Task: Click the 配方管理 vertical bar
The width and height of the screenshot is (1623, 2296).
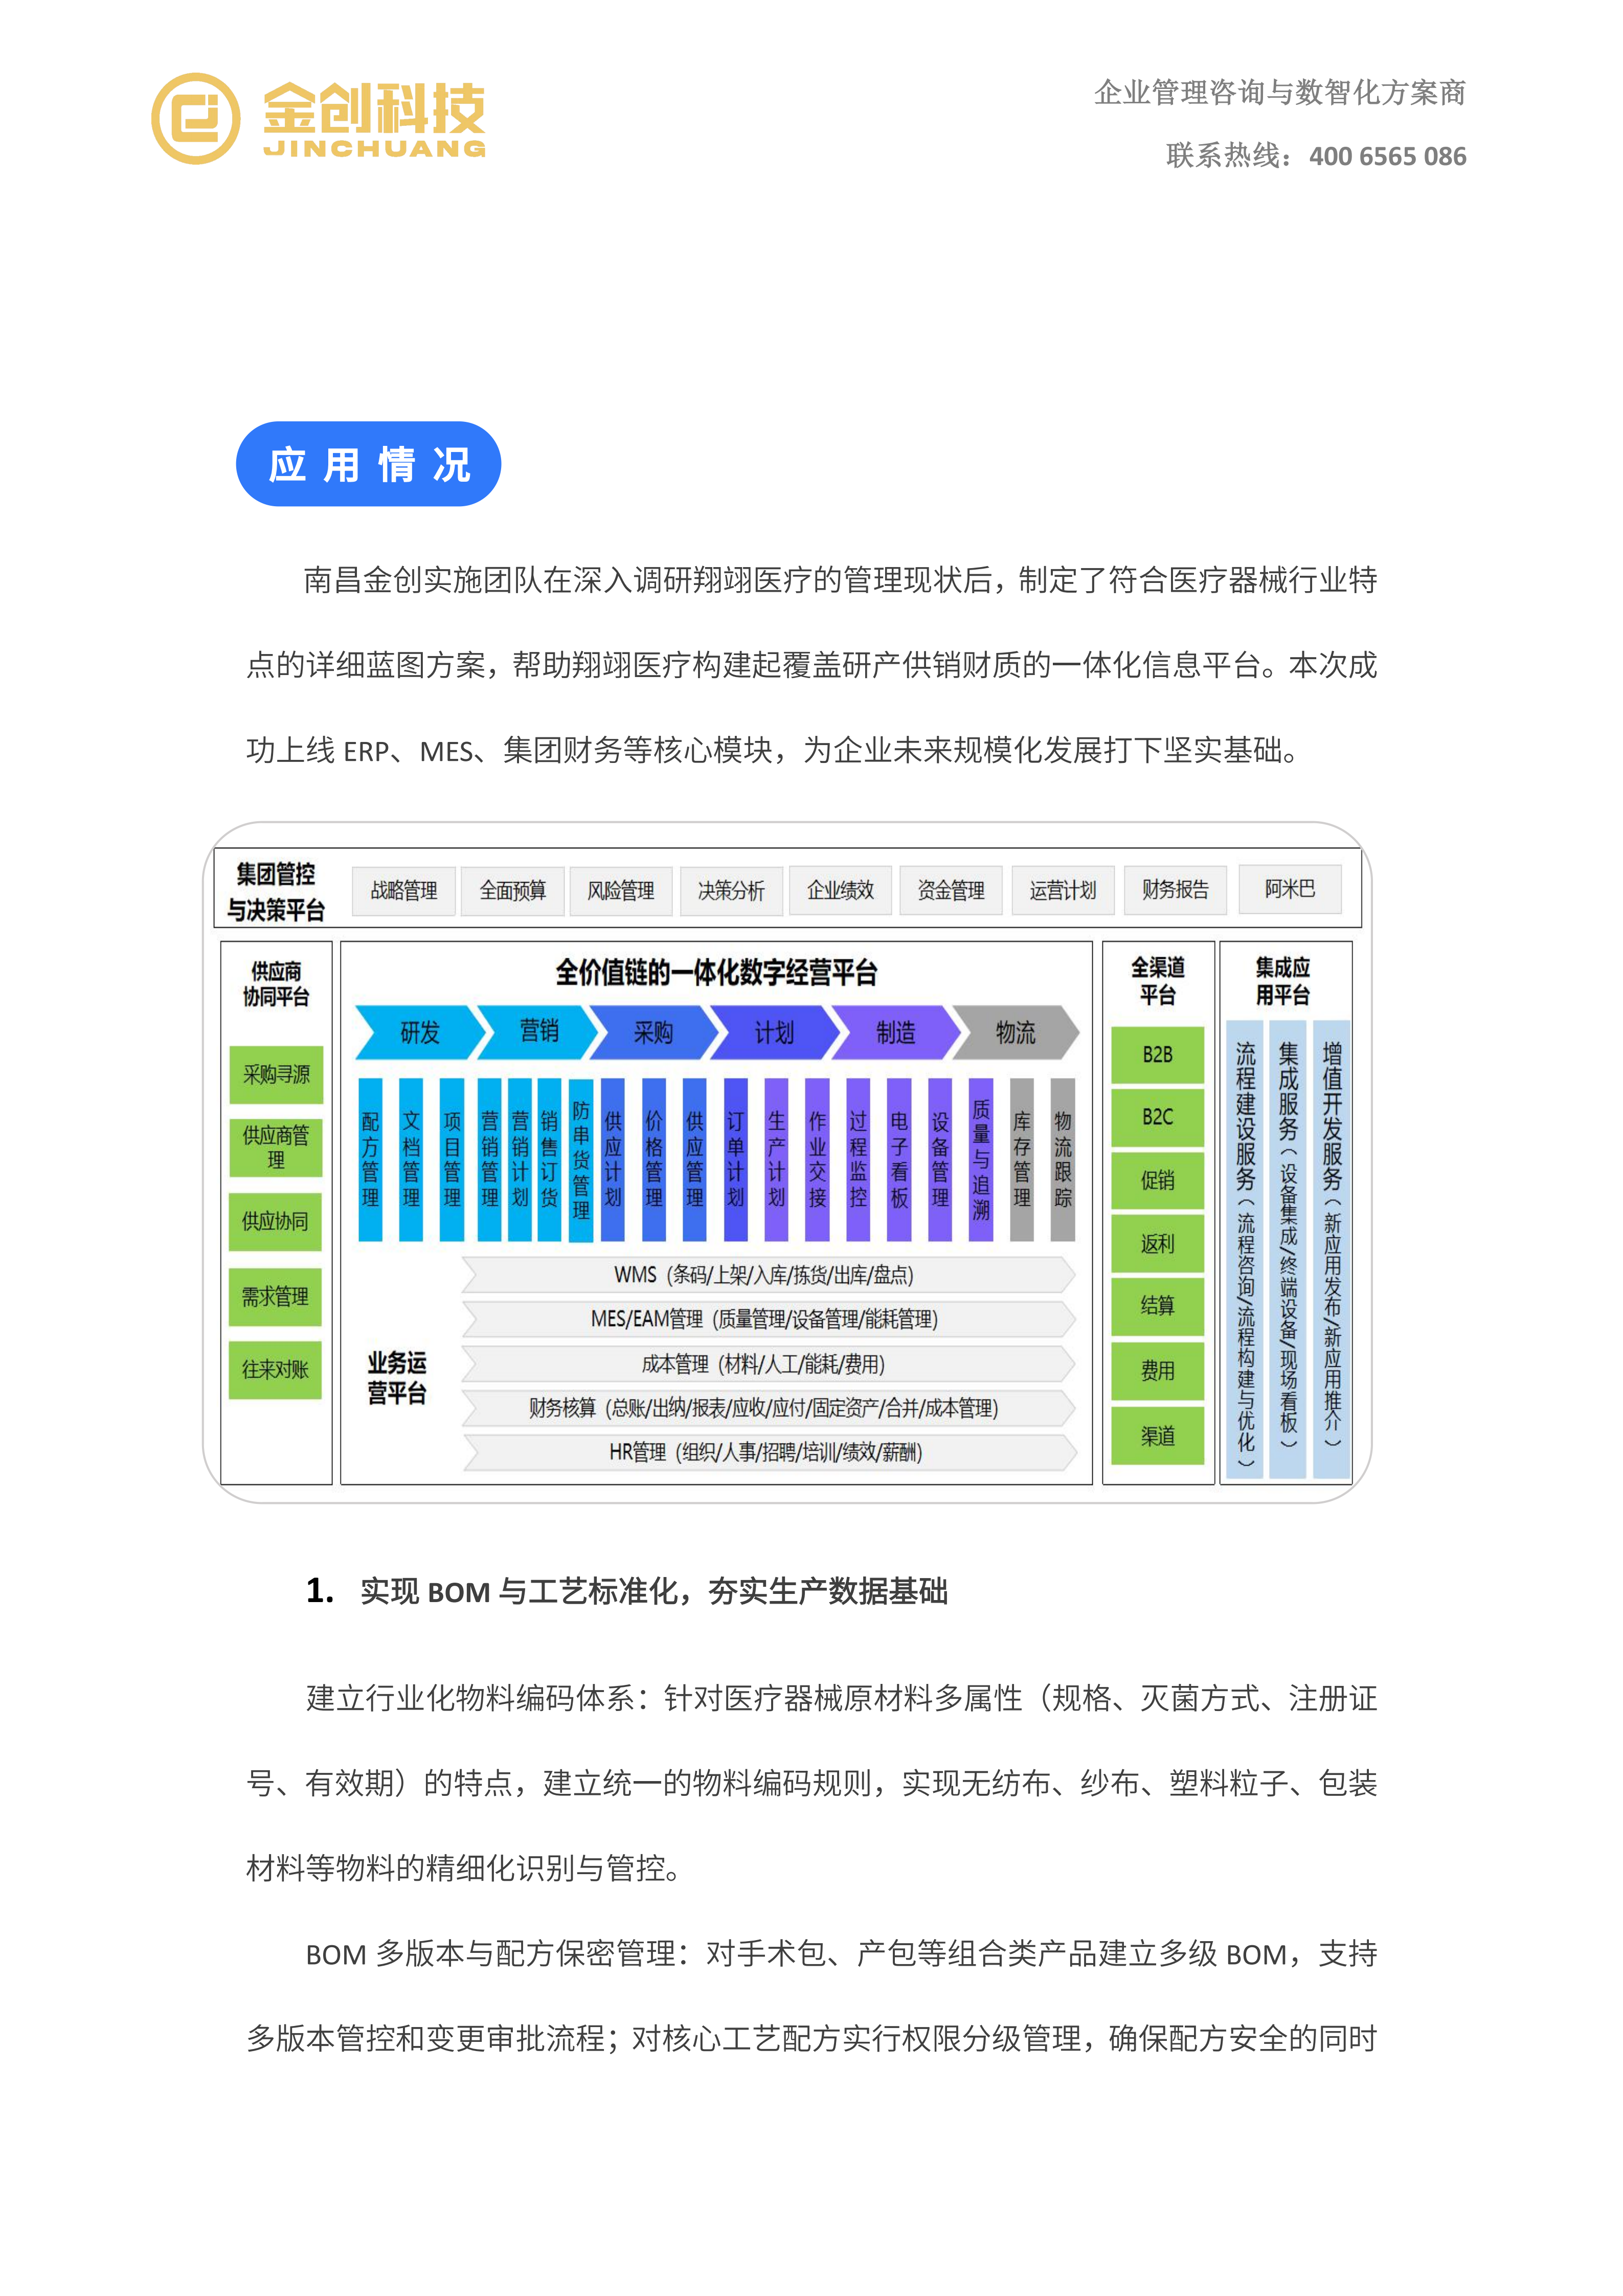Action: [x=370, y=1160]
